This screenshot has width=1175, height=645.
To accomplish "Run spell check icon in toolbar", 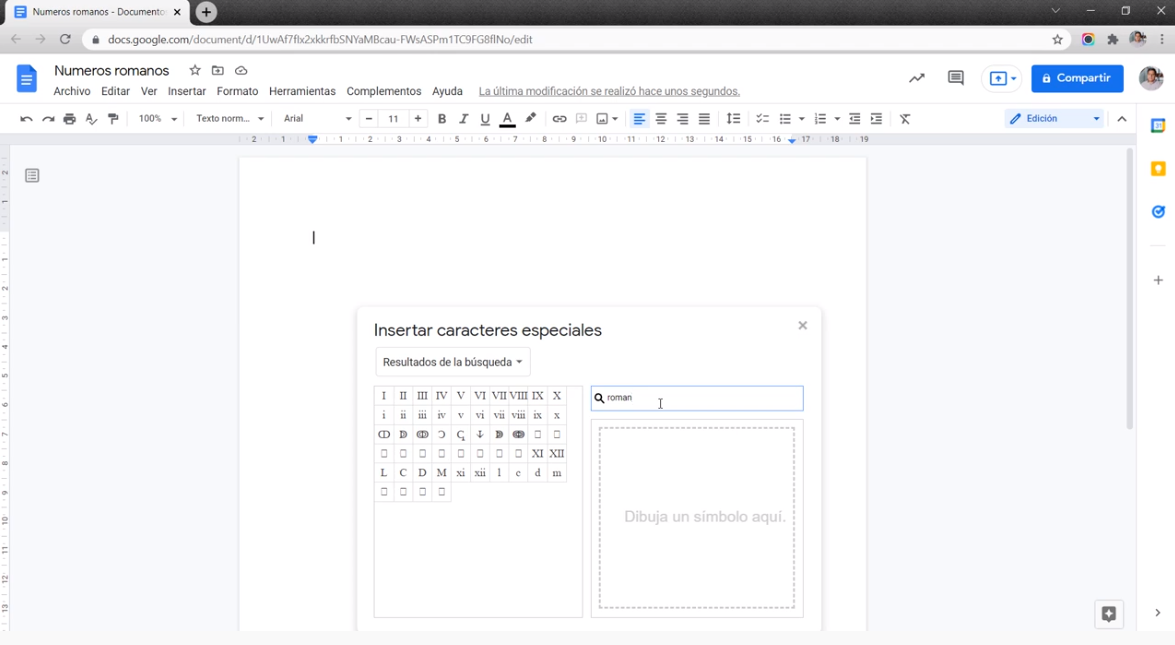I will pyautogui.click(x=91, y=119).
